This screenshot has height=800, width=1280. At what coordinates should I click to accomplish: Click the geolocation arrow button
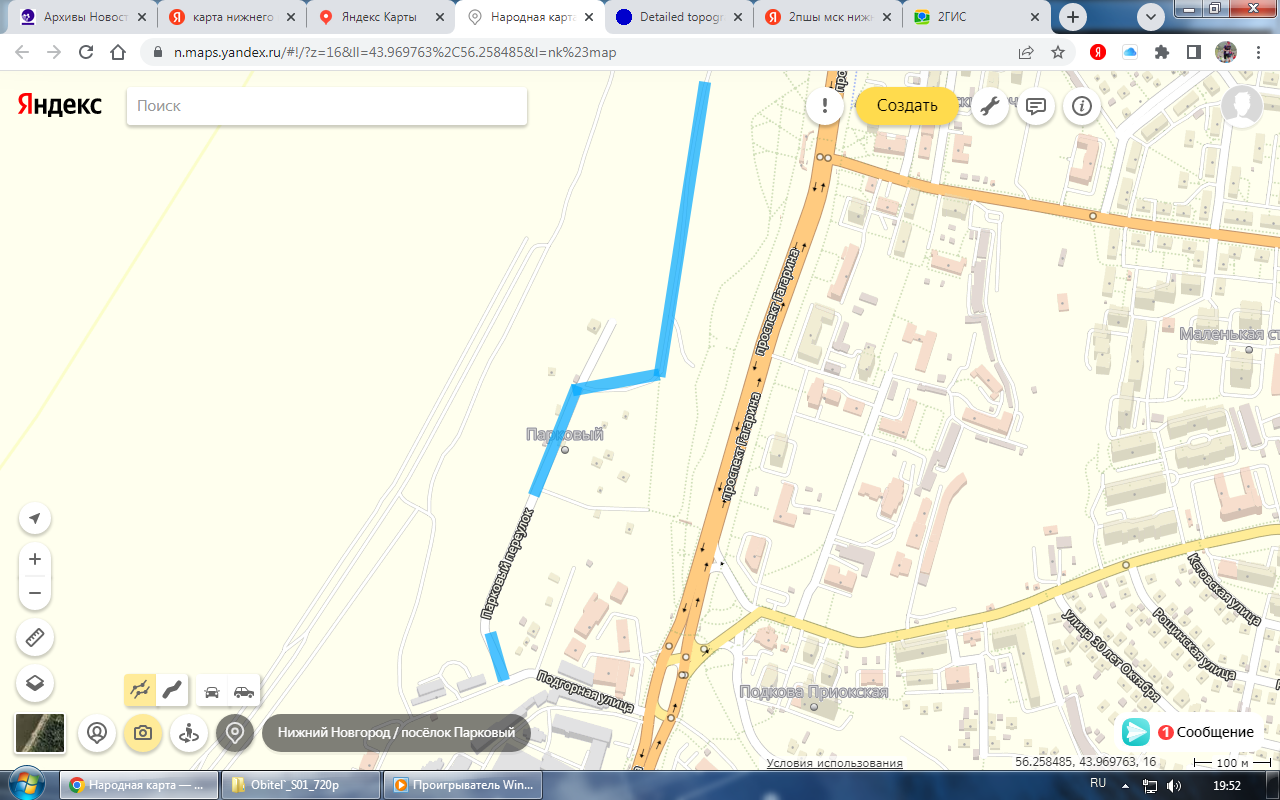[x=35, y=518]
